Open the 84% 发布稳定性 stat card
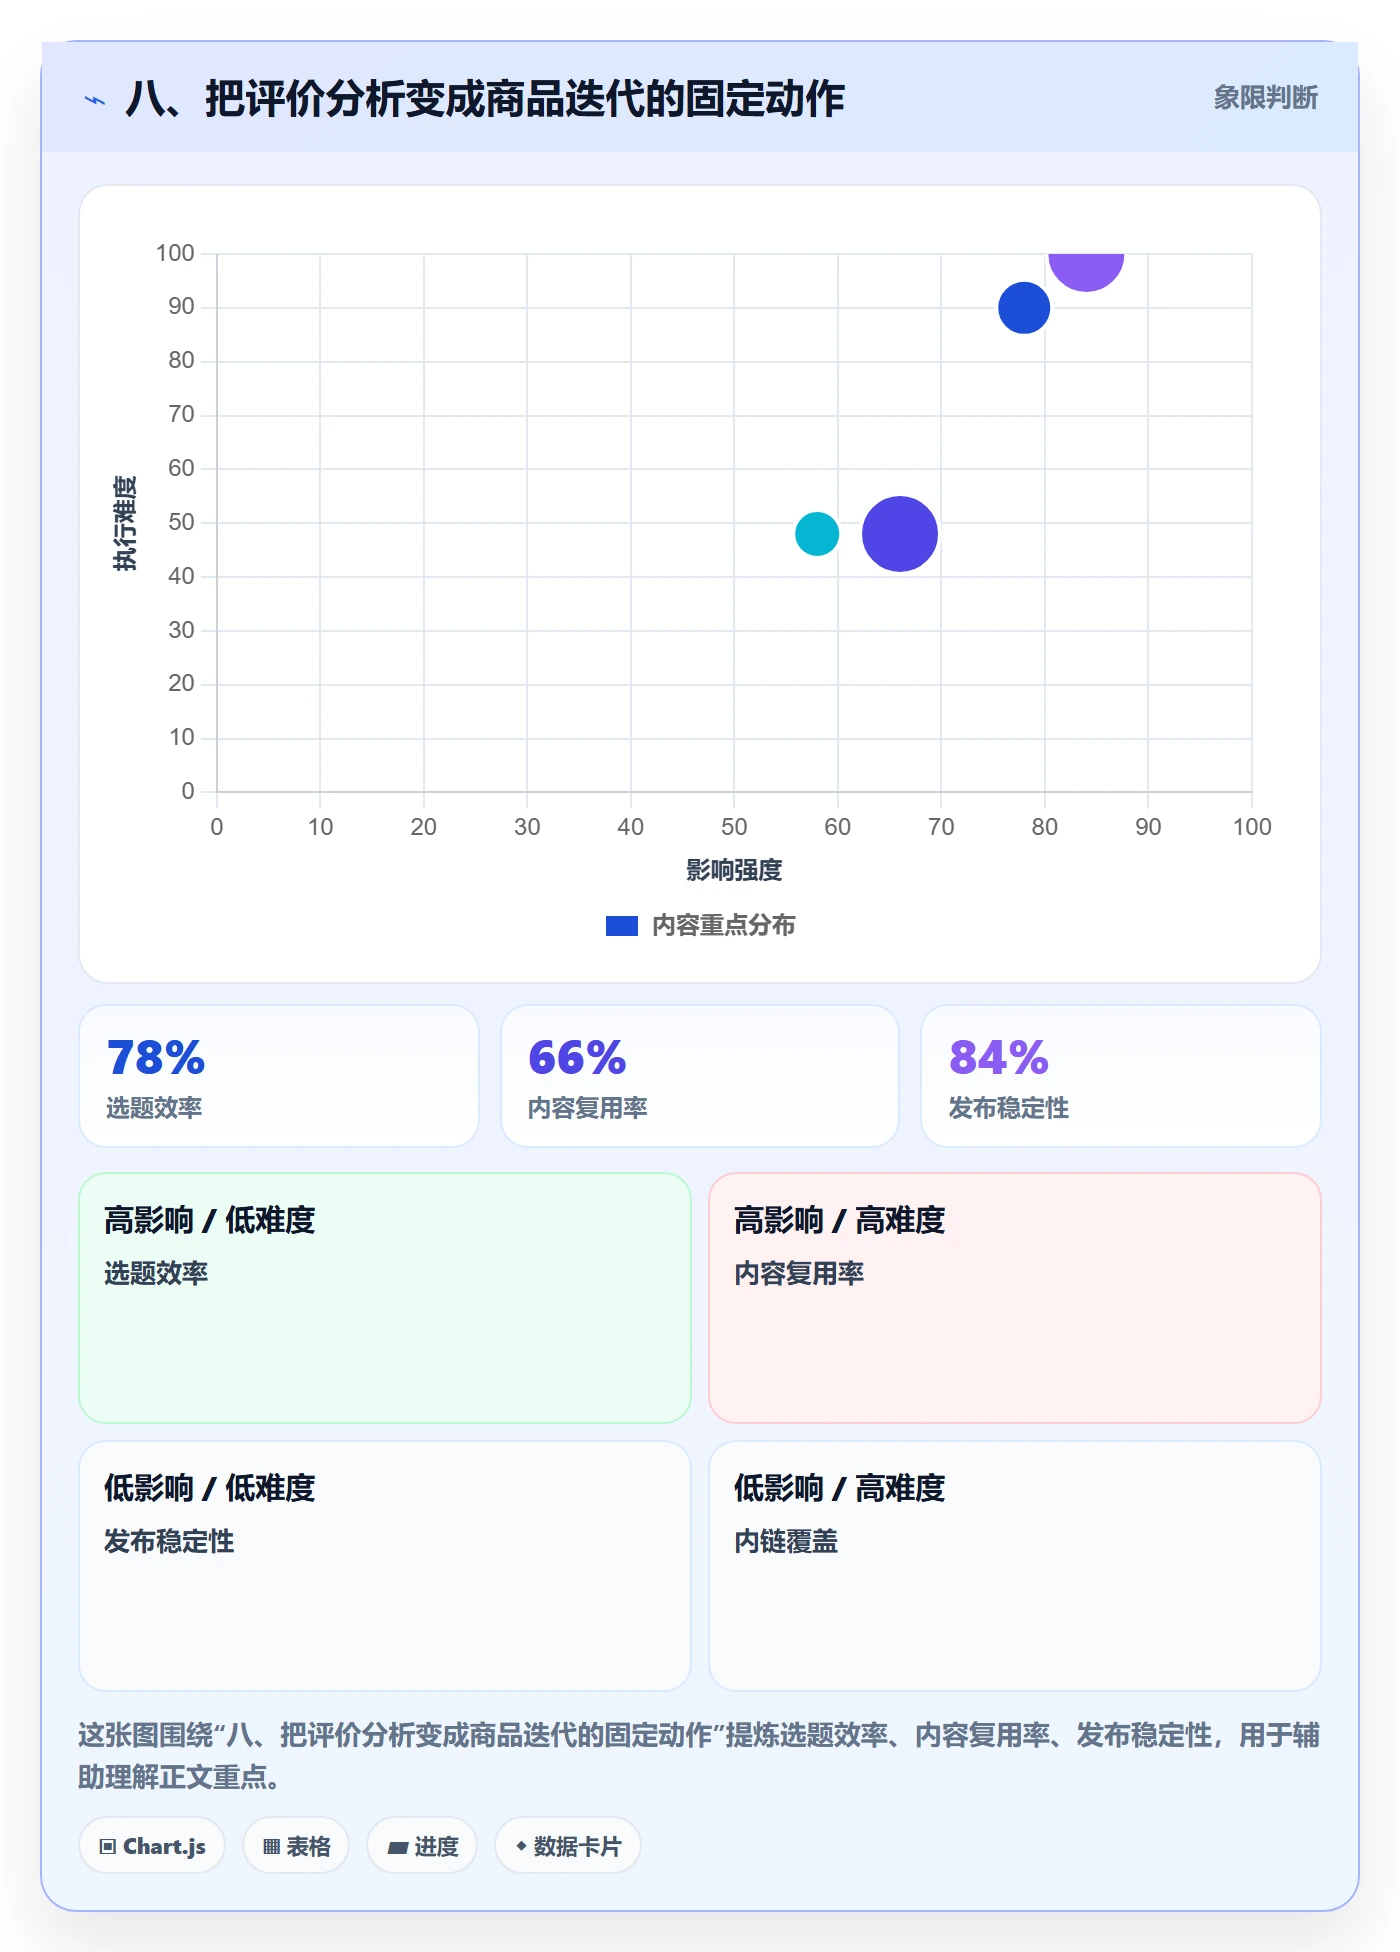Screen dimensions: 1400x1952 pyautogui.click(x=1121, y=1076)
